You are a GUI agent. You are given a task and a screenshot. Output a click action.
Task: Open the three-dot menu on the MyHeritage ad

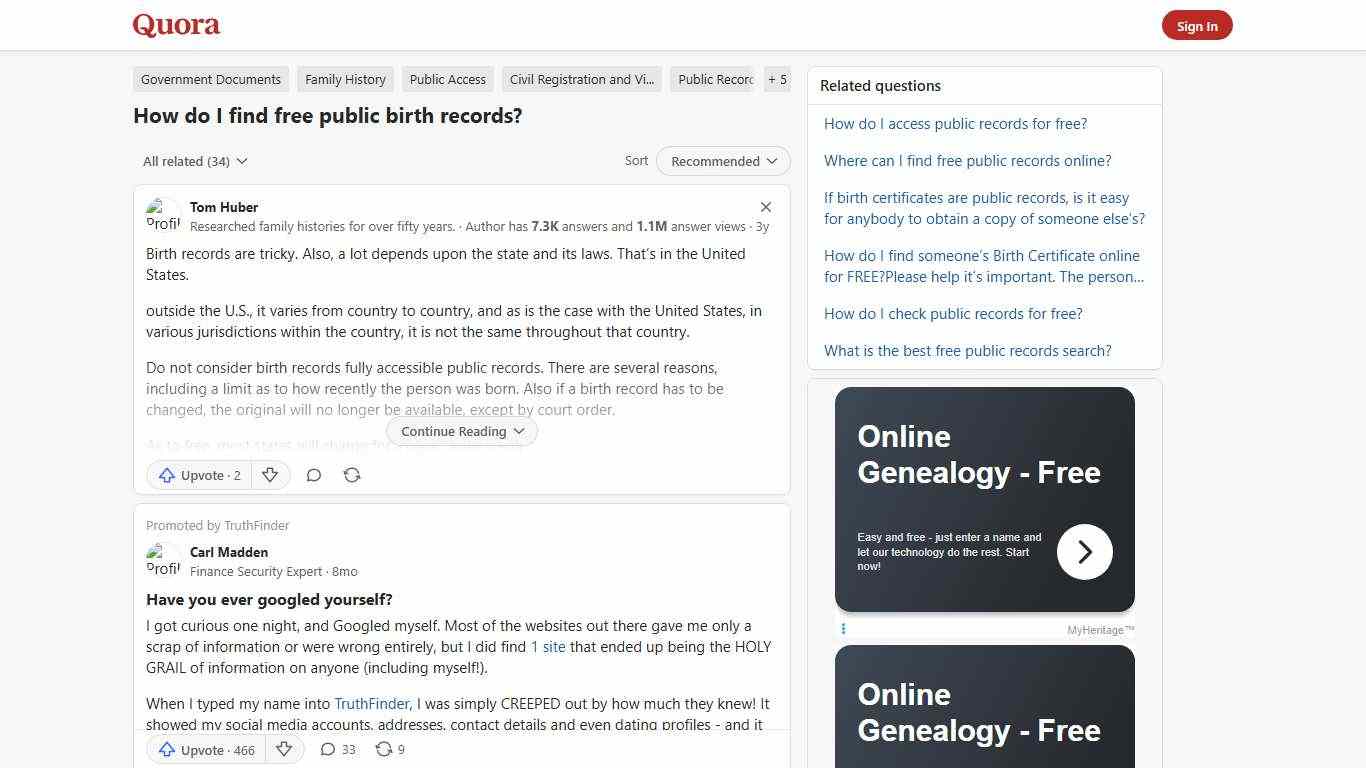point(844,629)
